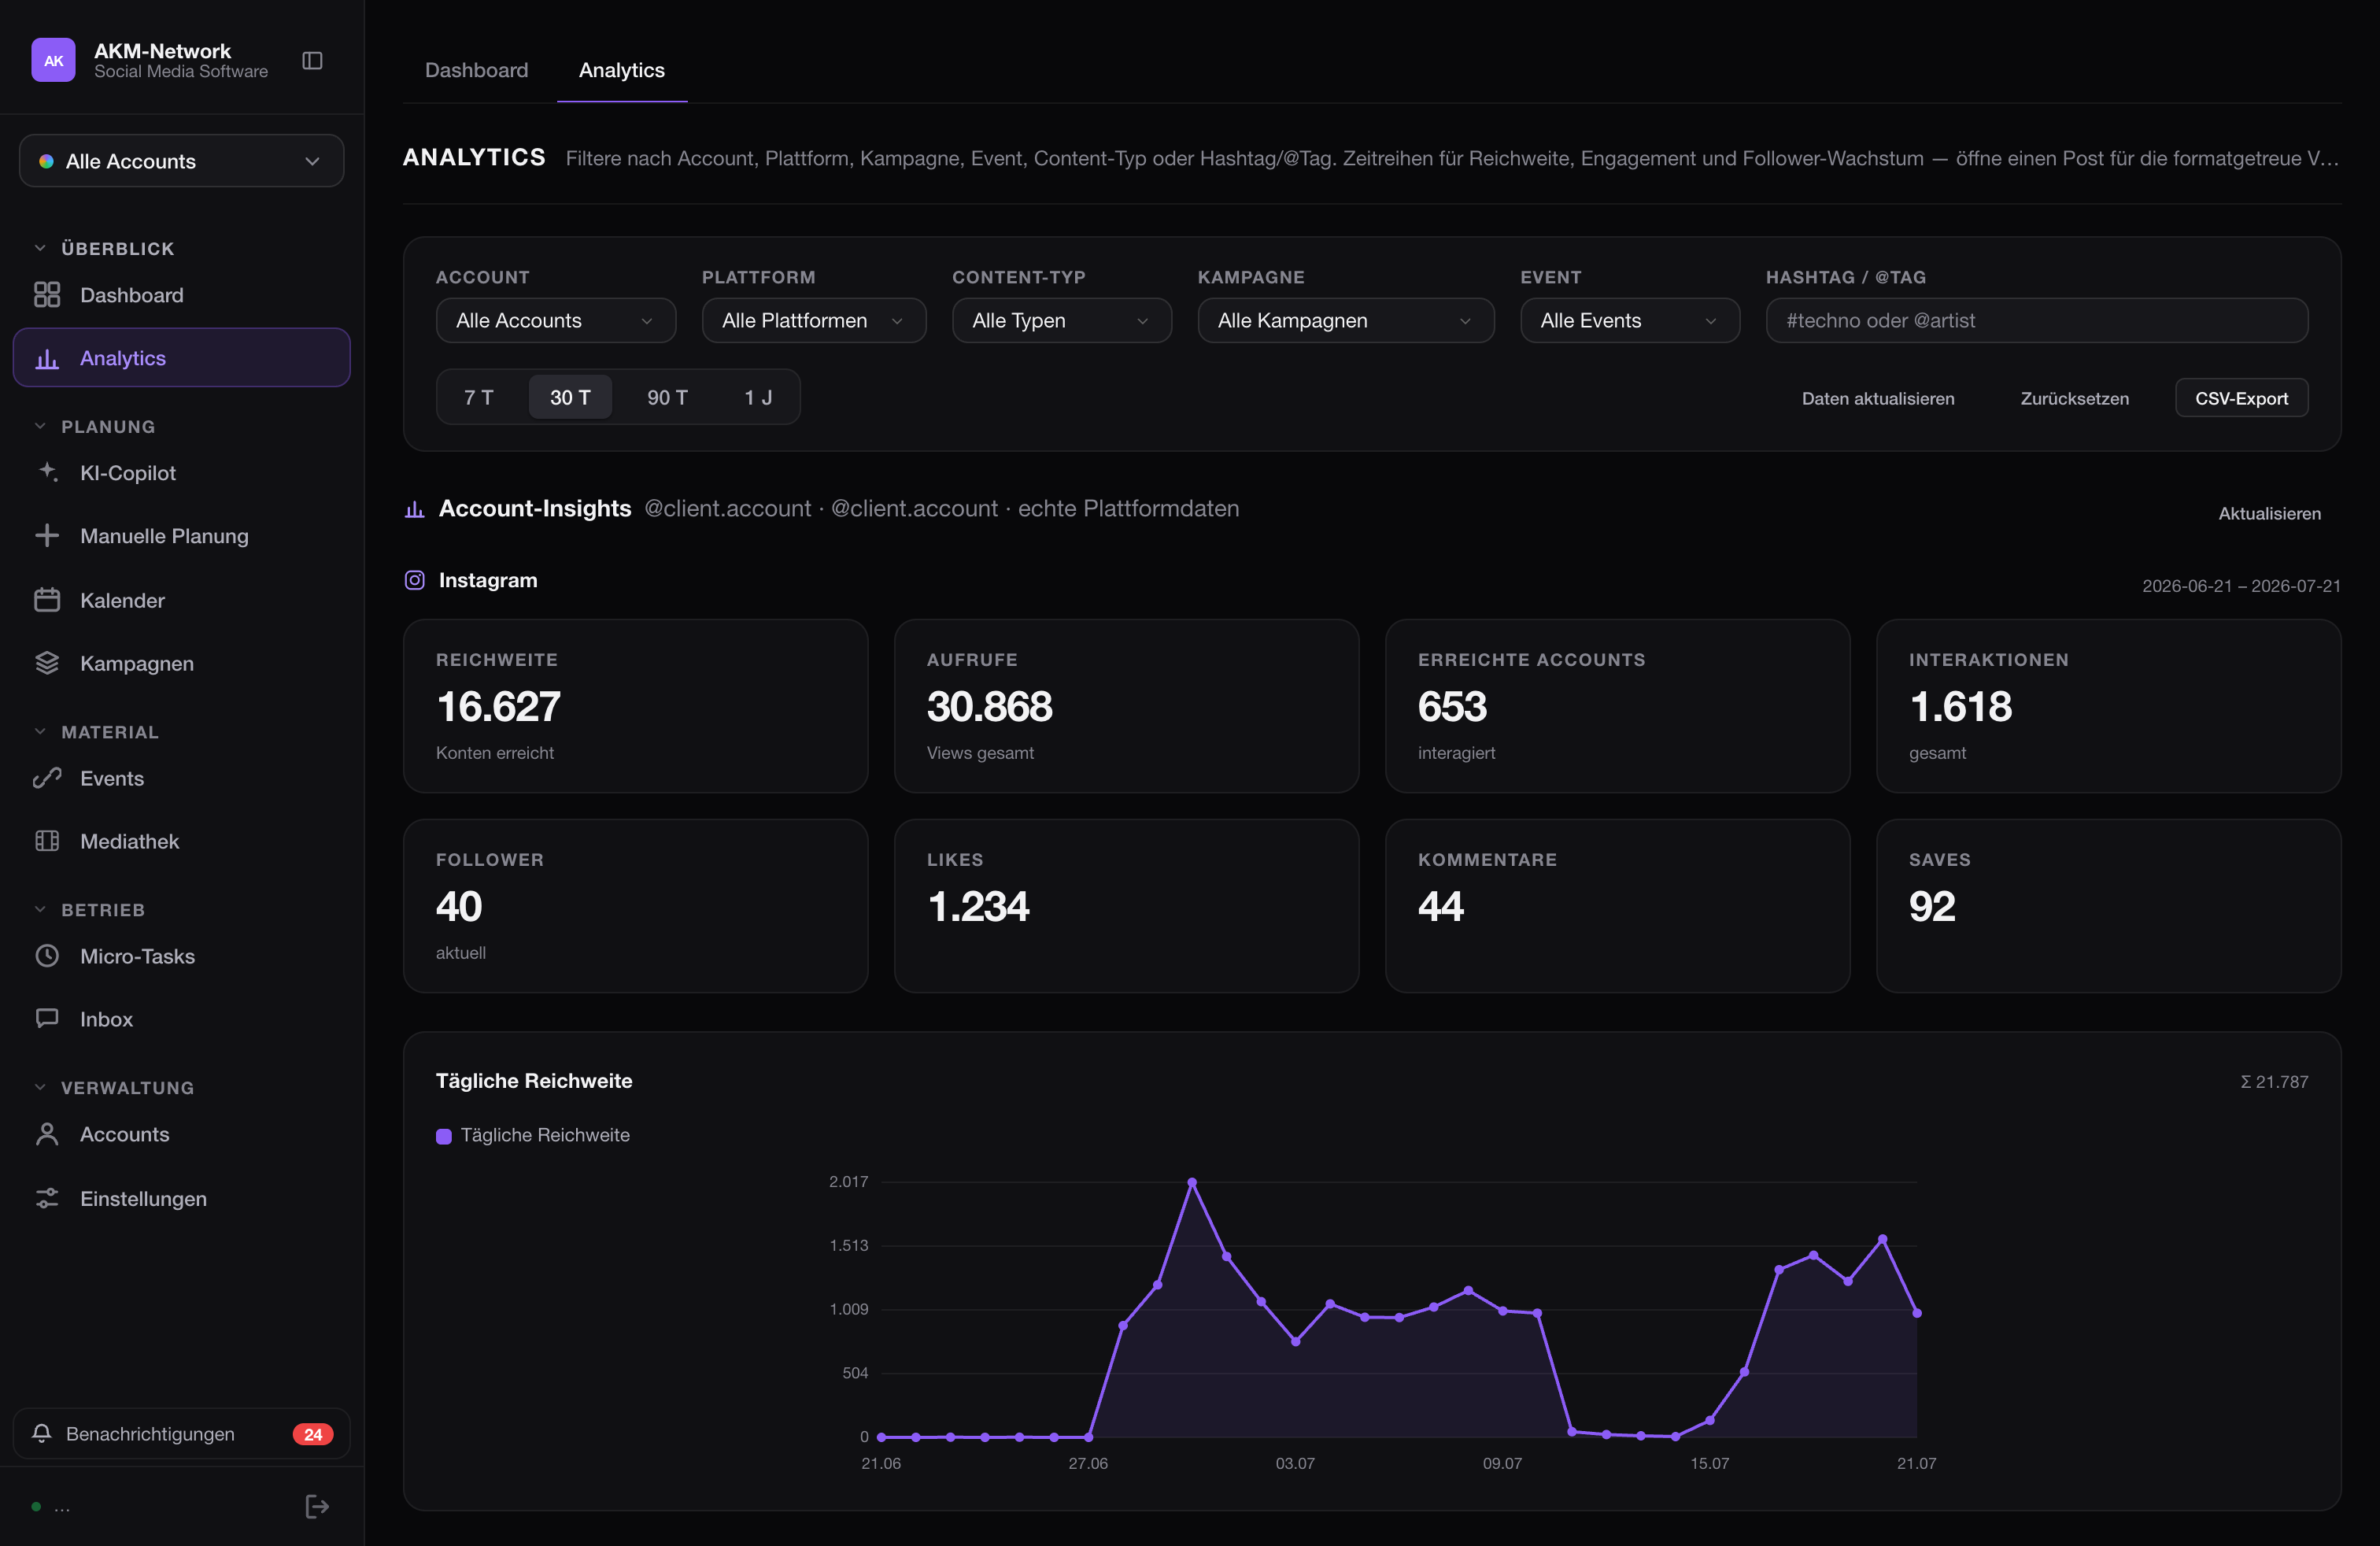Collapse the sidebar panel icon
Viewport: 2380px width, 1546px height.
pos(312,61)
